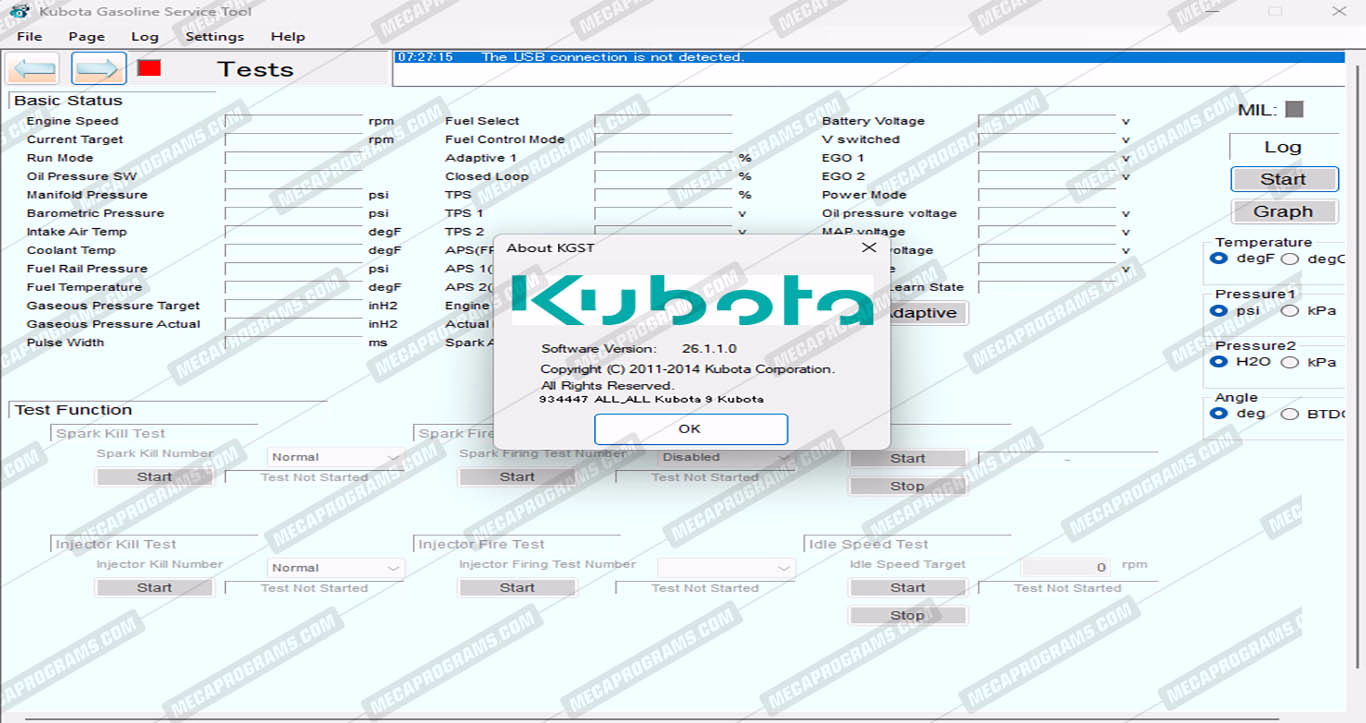This screenshot has height=723, width=1366.
Task: Click 'The USB connection is not detected.' message
Action: (613, 57)
